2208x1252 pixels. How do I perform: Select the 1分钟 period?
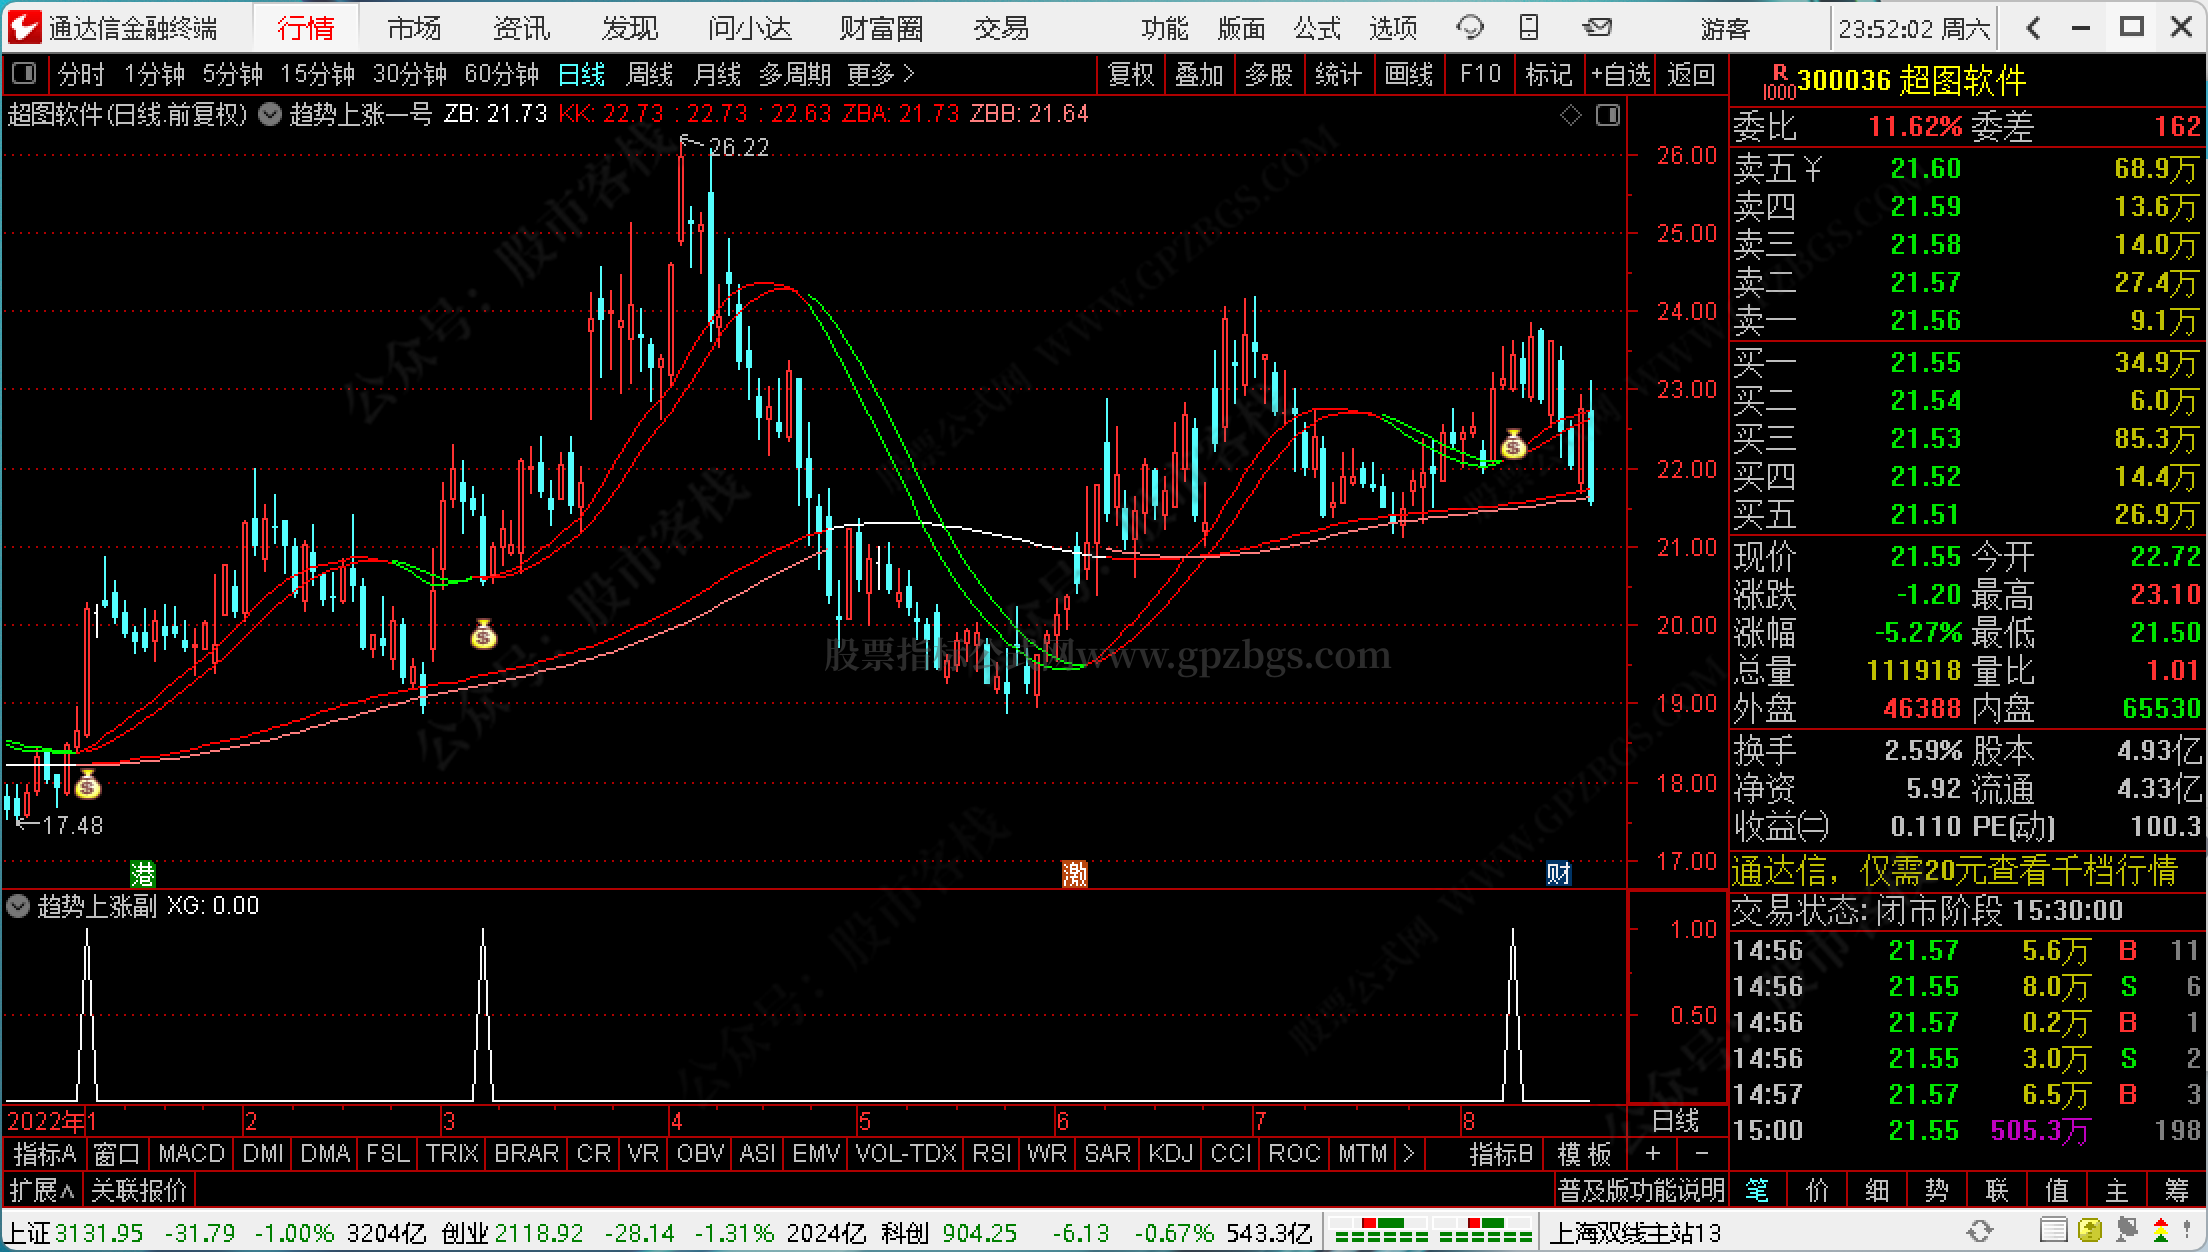[154, 74]
